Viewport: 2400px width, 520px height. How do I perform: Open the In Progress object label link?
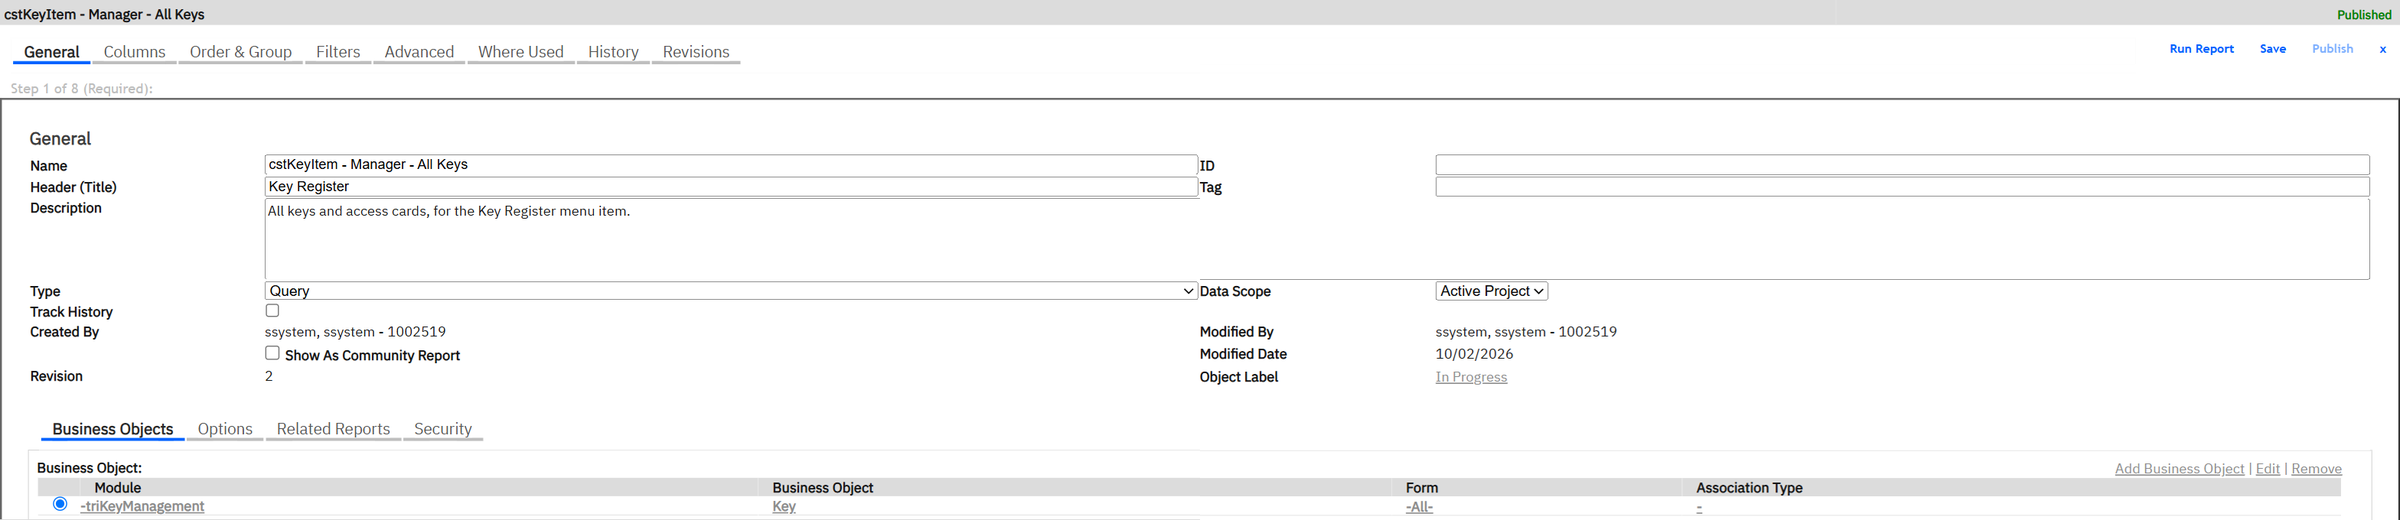[x=1471, y=377]
